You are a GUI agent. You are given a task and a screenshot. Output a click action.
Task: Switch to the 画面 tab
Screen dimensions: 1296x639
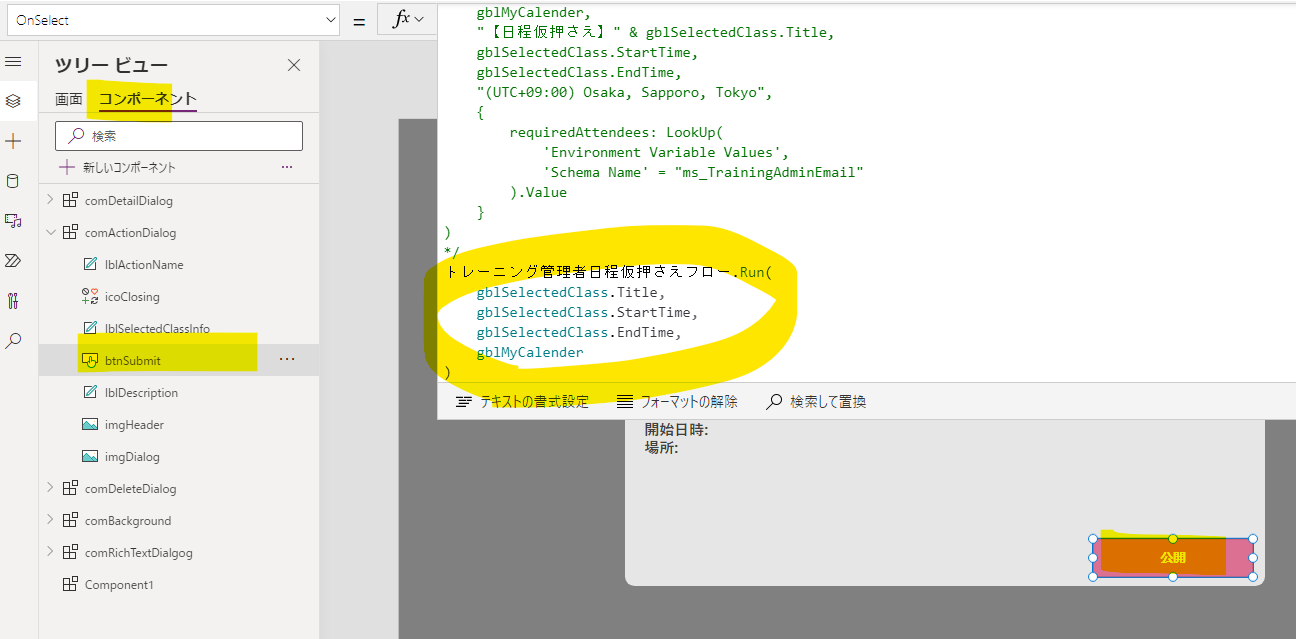[69, 99]
